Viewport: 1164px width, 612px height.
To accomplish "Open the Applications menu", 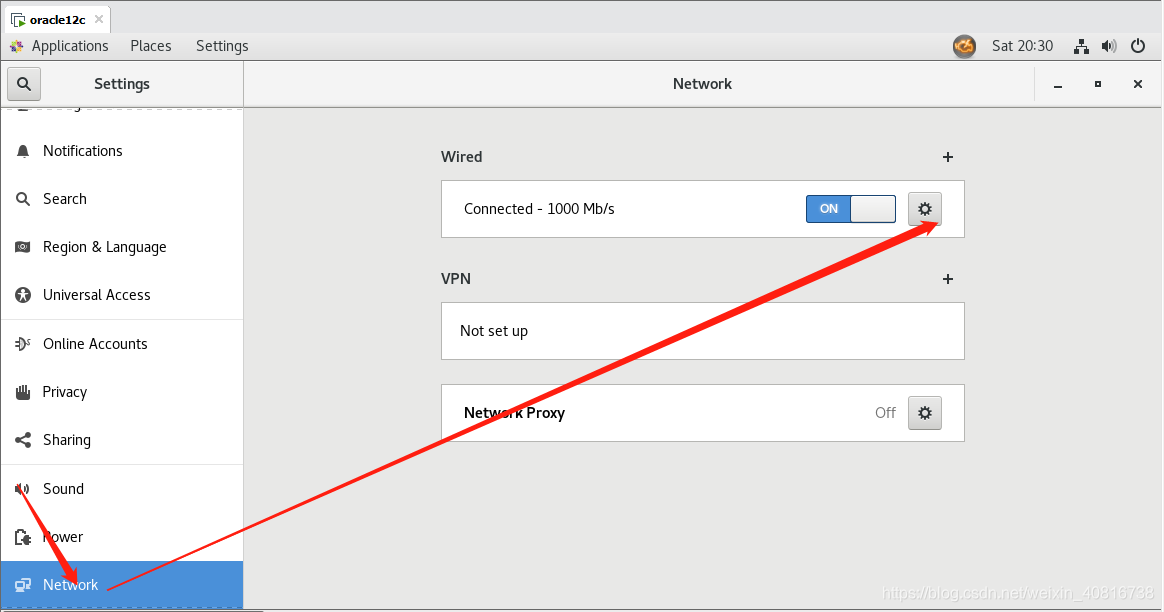I will click(70, 46).
